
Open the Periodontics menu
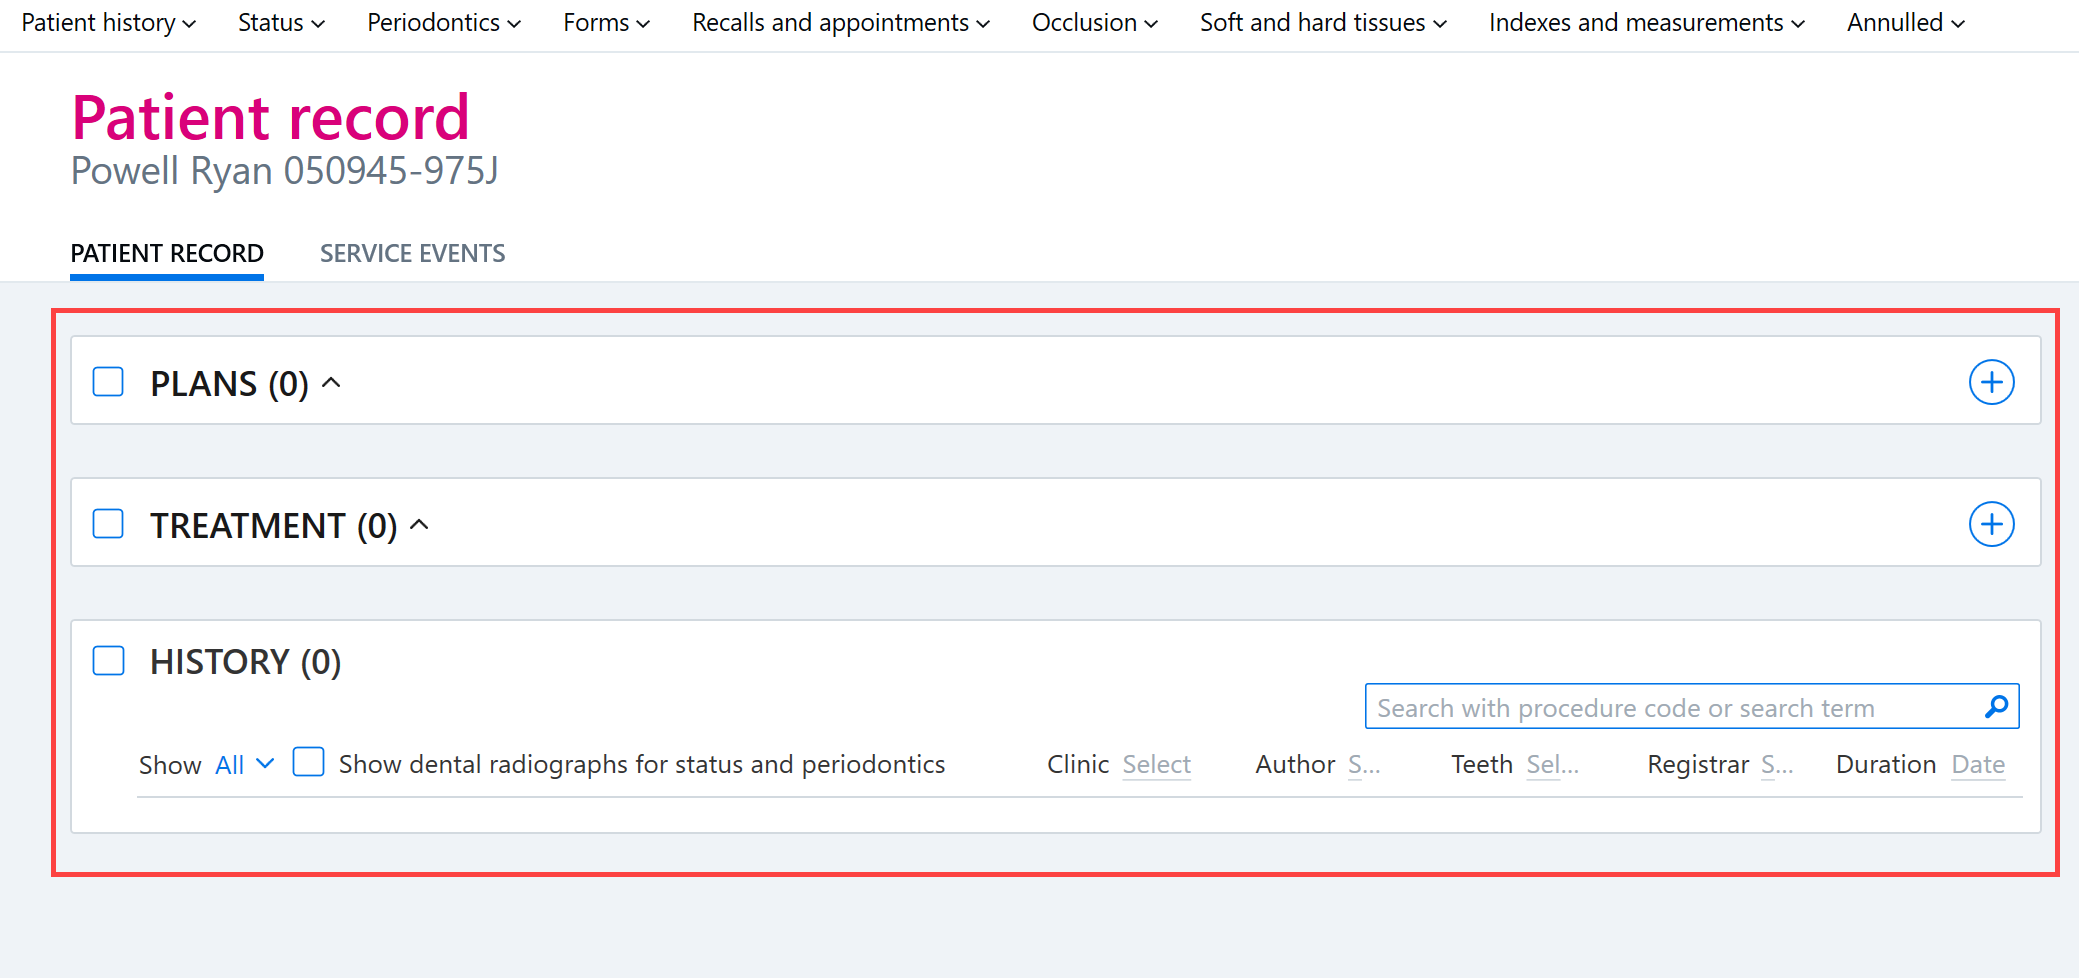tap(444, 23)
